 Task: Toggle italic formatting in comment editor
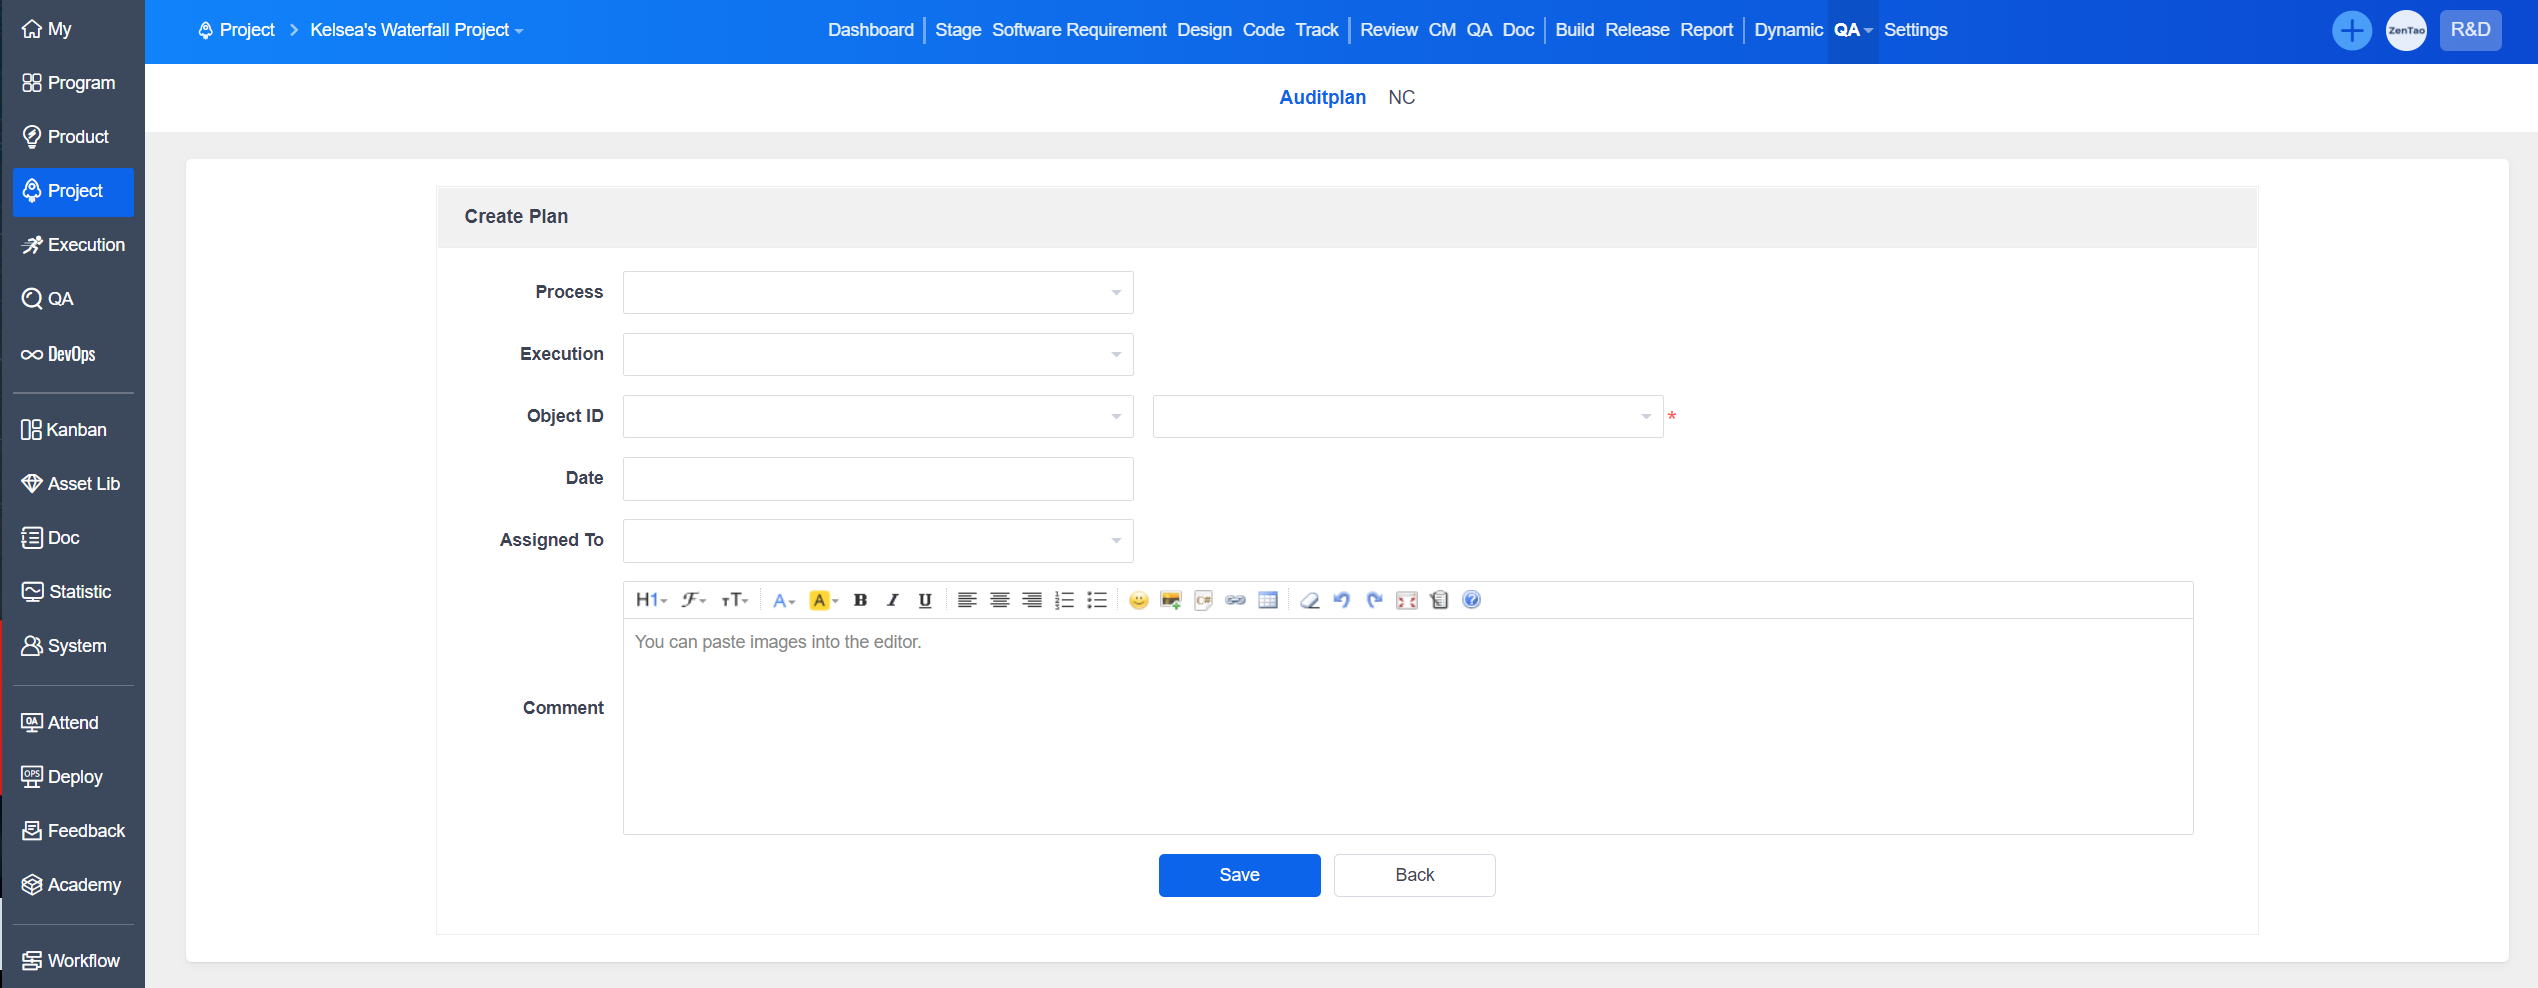pos(892,600)
